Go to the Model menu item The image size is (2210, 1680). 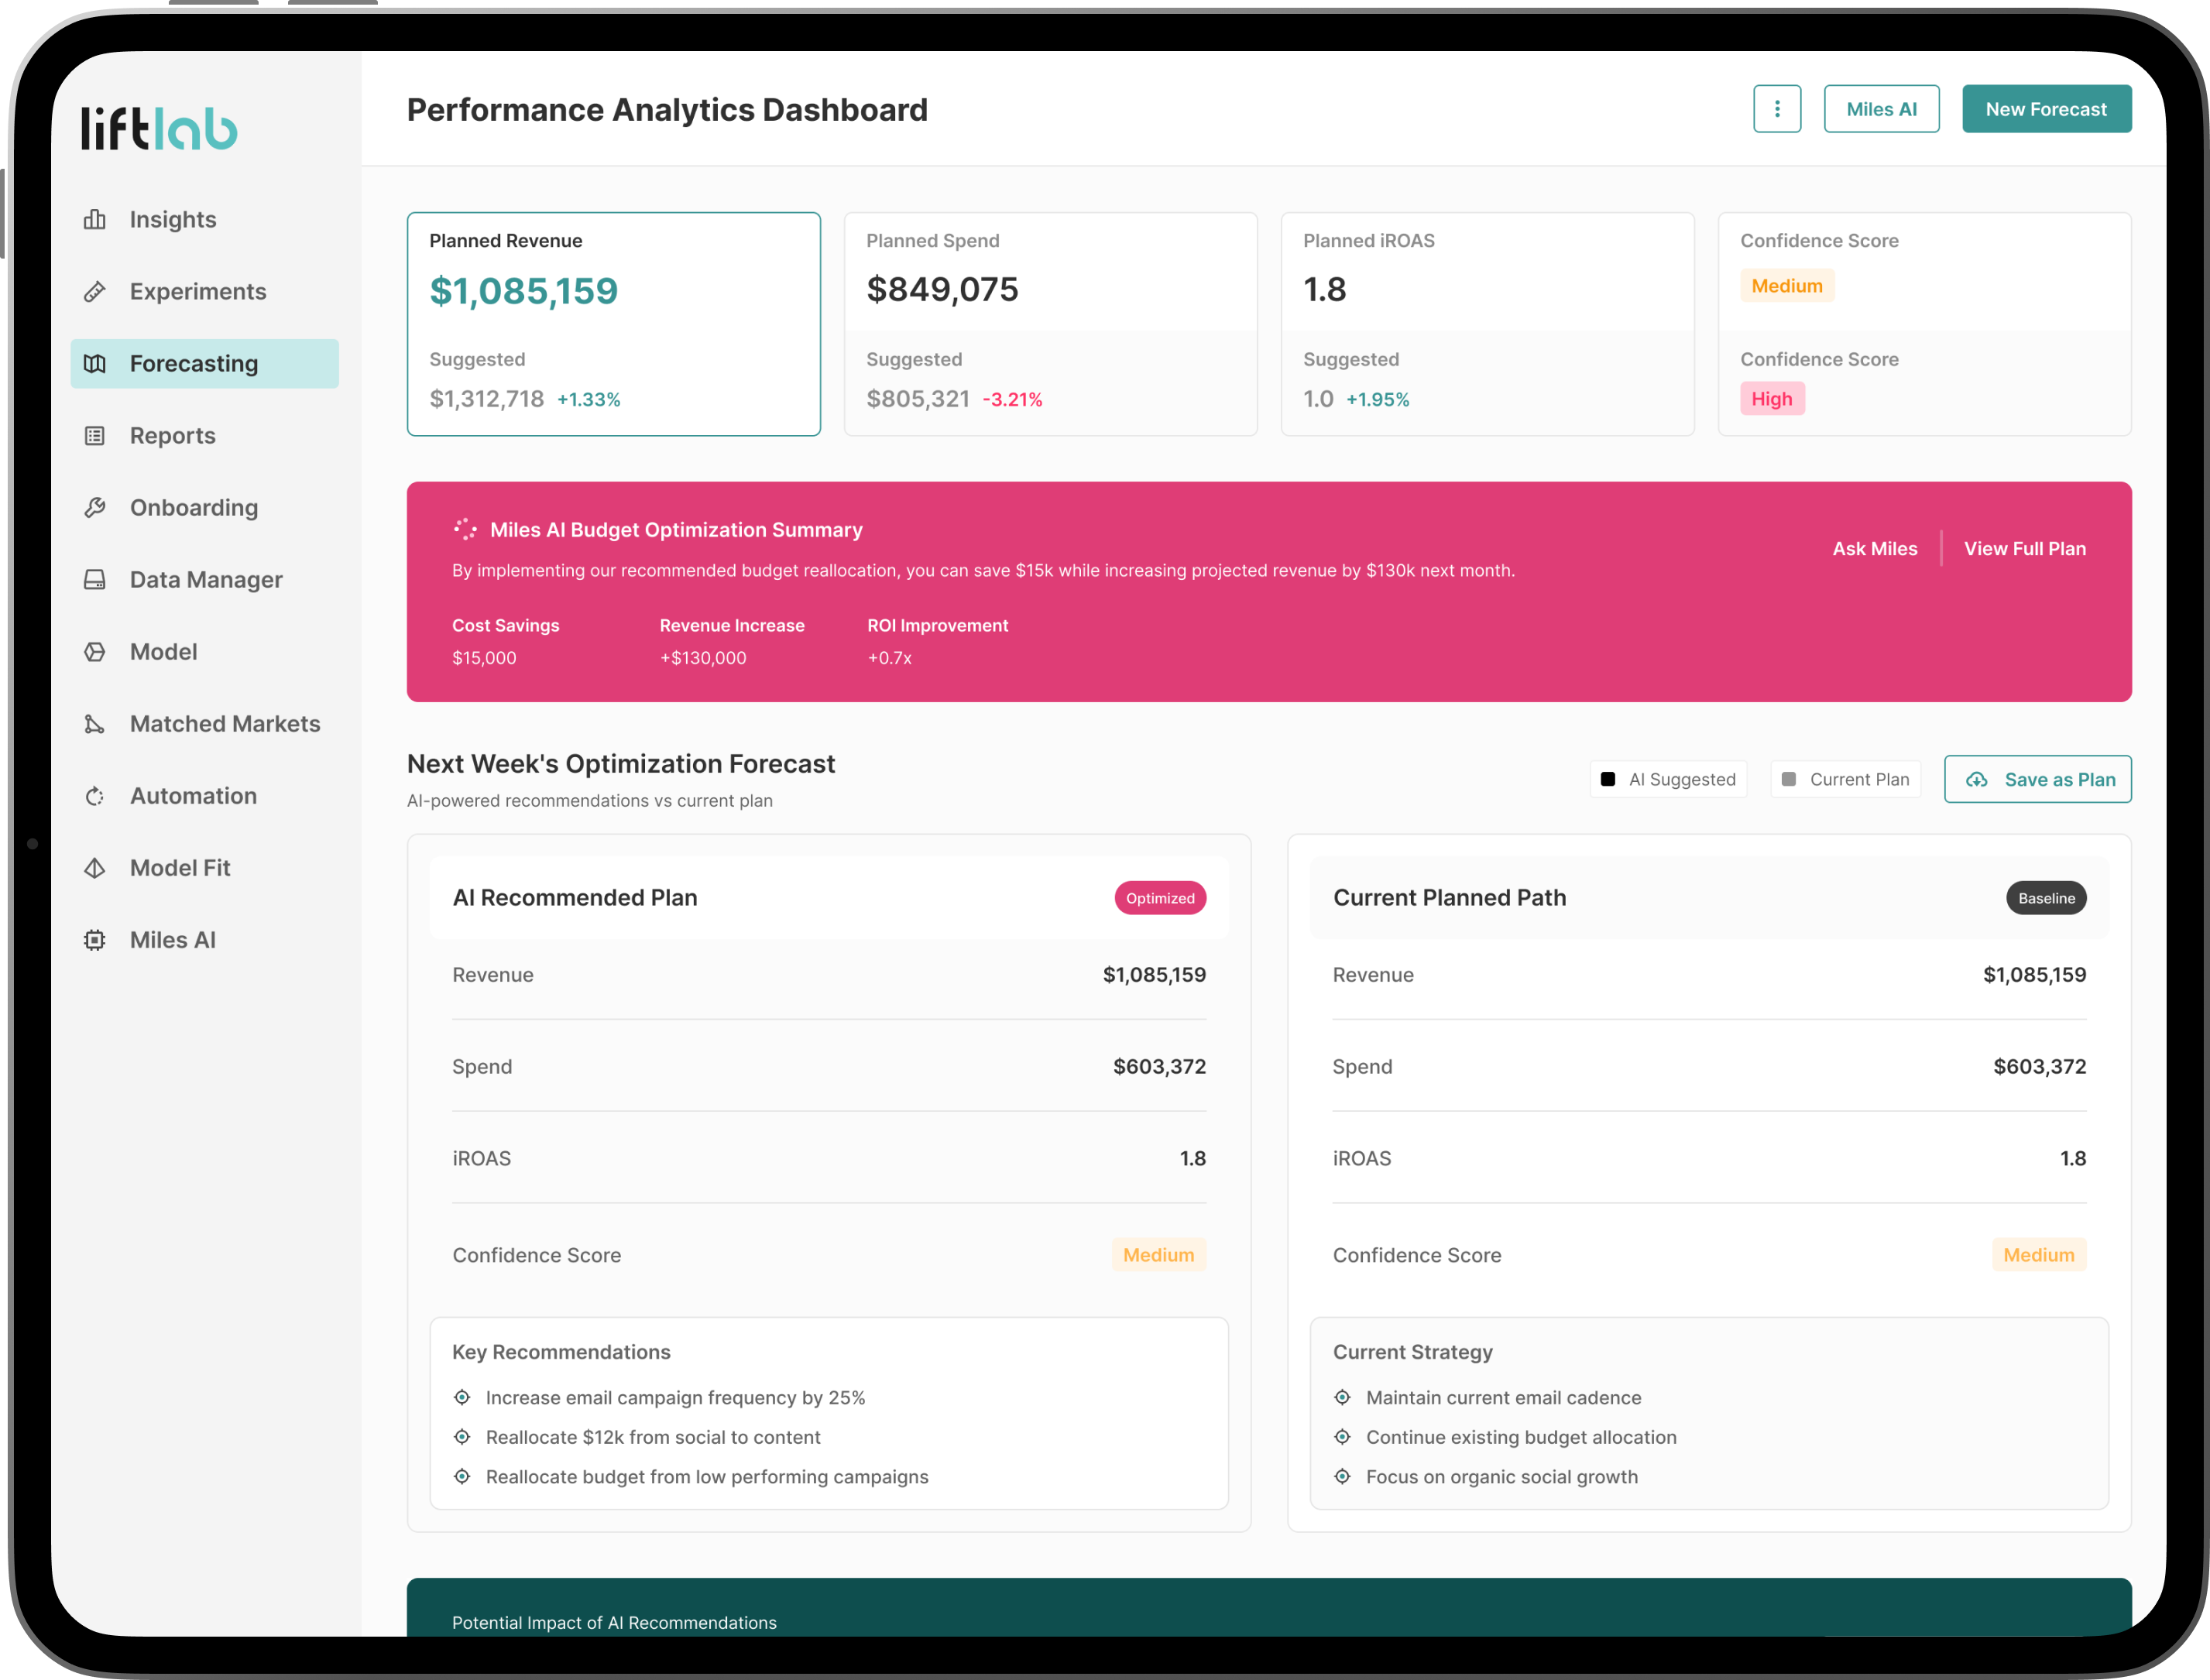163,651
